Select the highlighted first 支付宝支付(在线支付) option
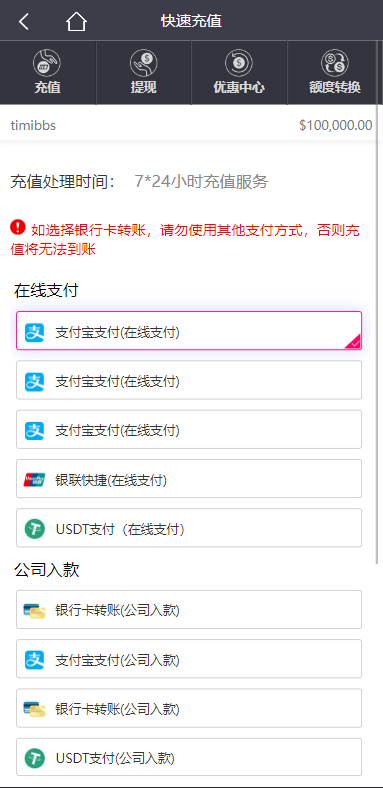The image size is (383, 788). click(189, 331)
